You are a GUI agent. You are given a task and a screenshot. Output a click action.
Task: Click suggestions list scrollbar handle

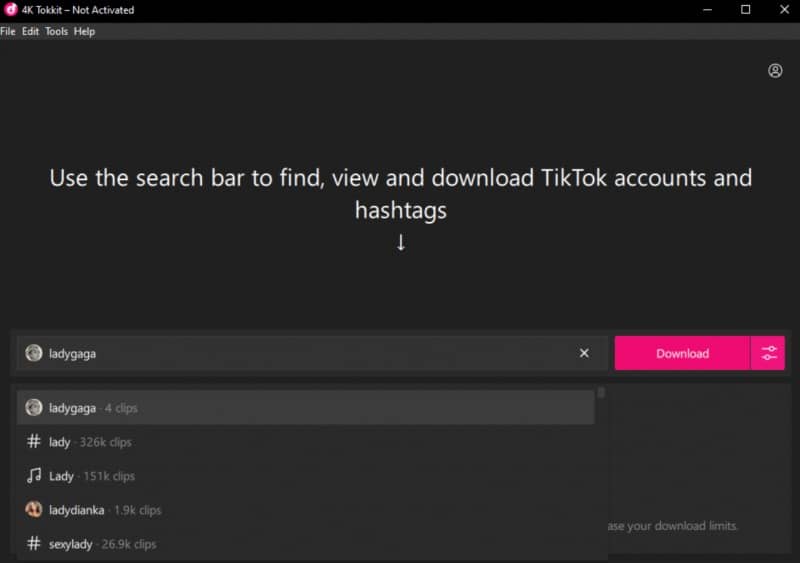point(601,393)
